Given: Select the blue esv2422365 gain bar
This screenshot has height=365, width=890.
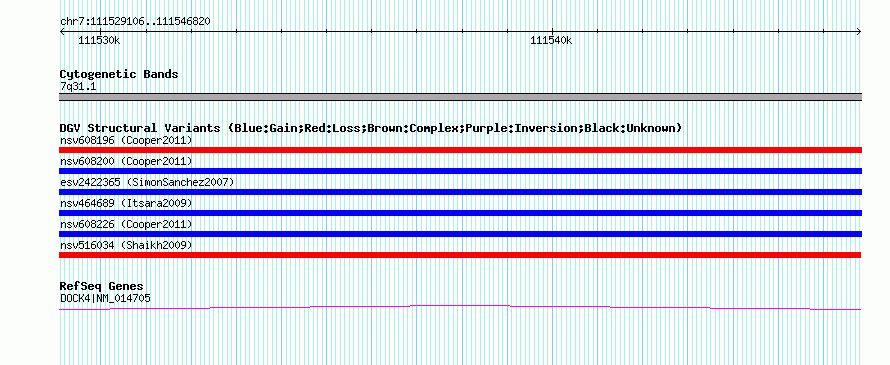Looking at the screenshot, I should click(460, 192).
